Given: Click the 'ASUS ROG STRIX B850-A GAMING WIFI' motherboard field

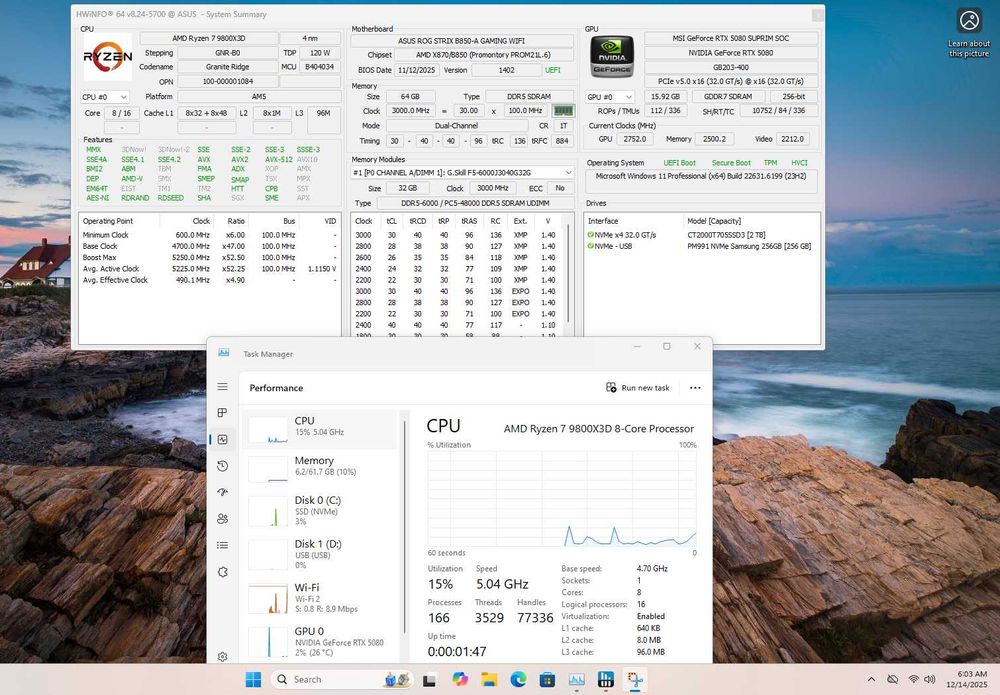Looking at the screenshot, I should click(x=462, y=40).
